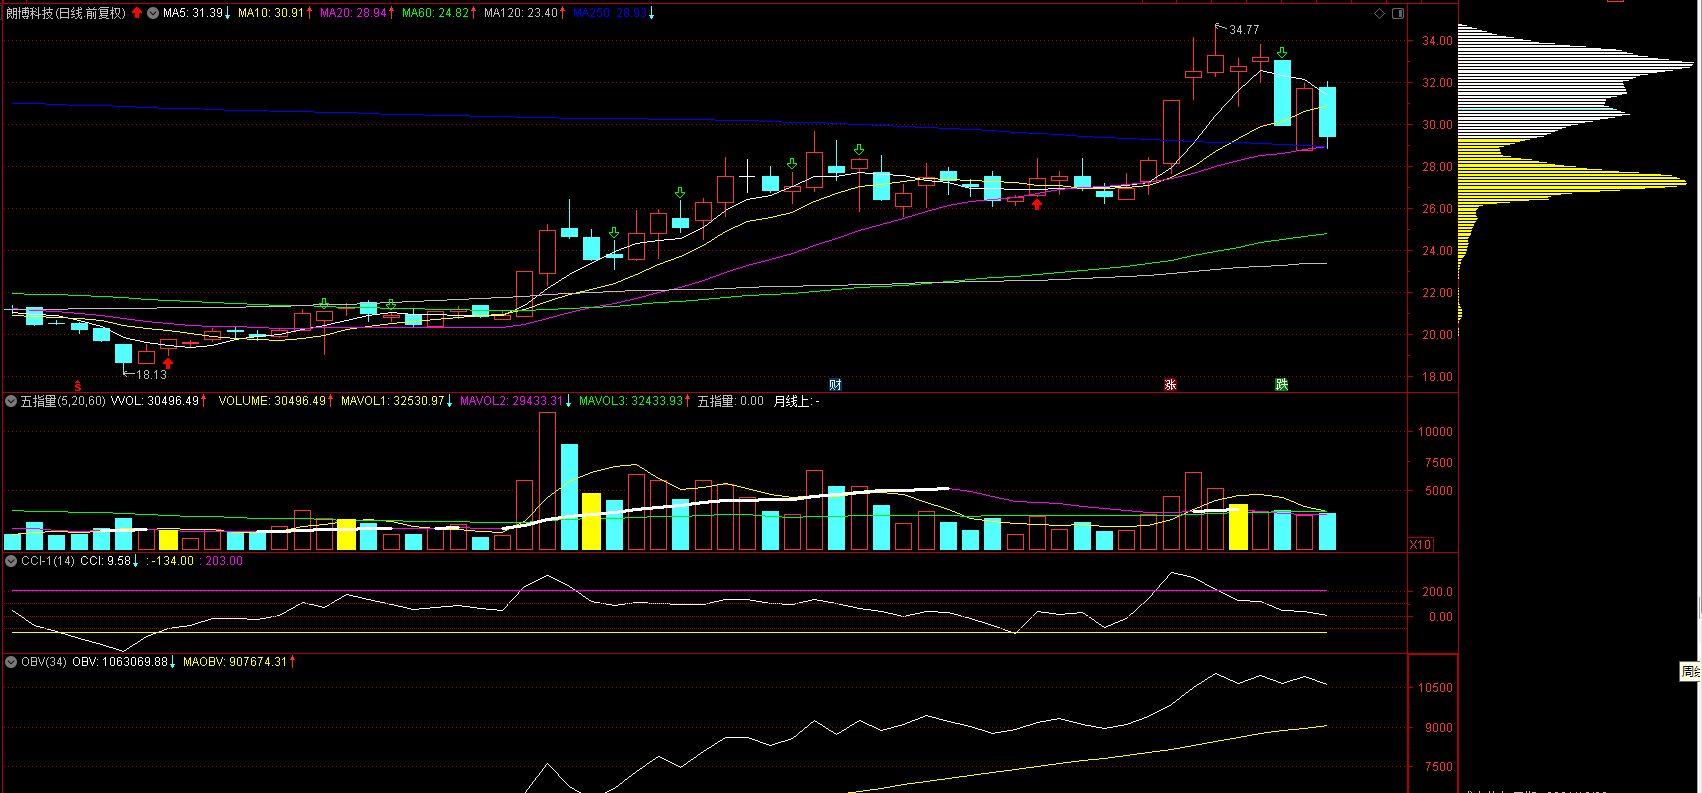The height and width of the screenshot is (793, 1702).
Task: Click the red up-arrow signal near 18.13 low
Action: click(x=168, y=363)
